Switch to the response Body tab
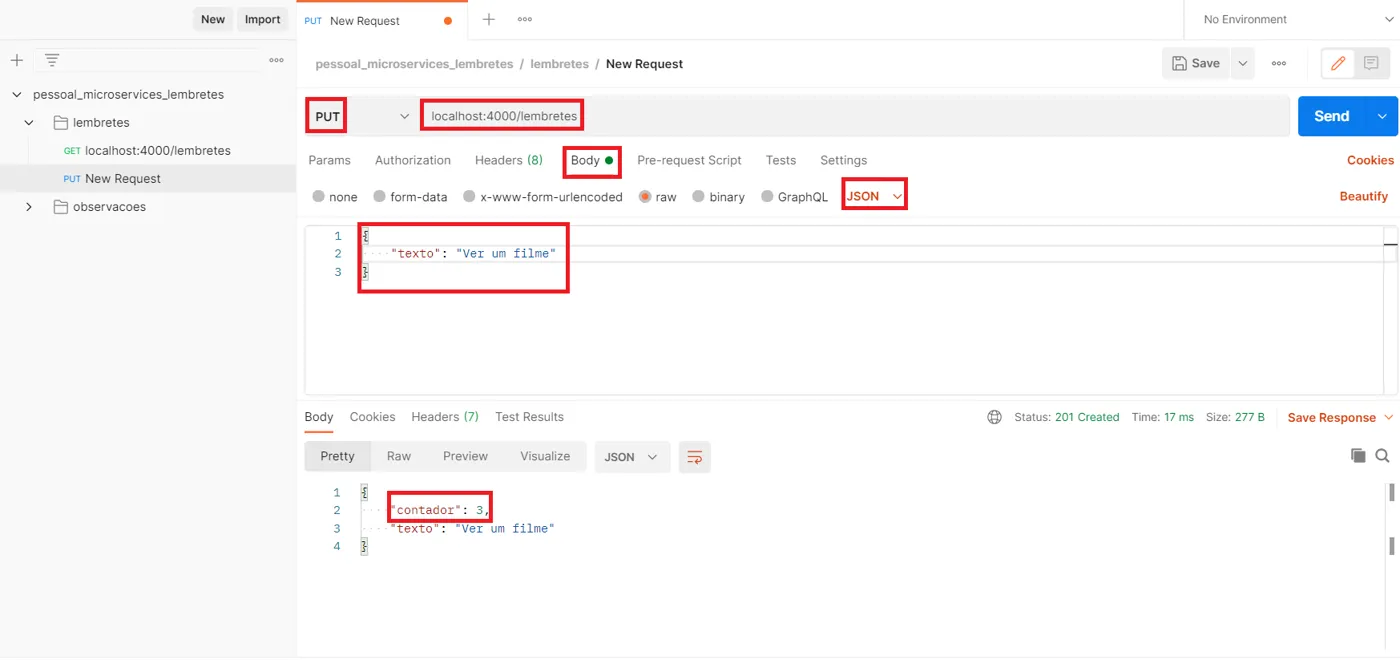1400x660 pixels. click(319, 417)
